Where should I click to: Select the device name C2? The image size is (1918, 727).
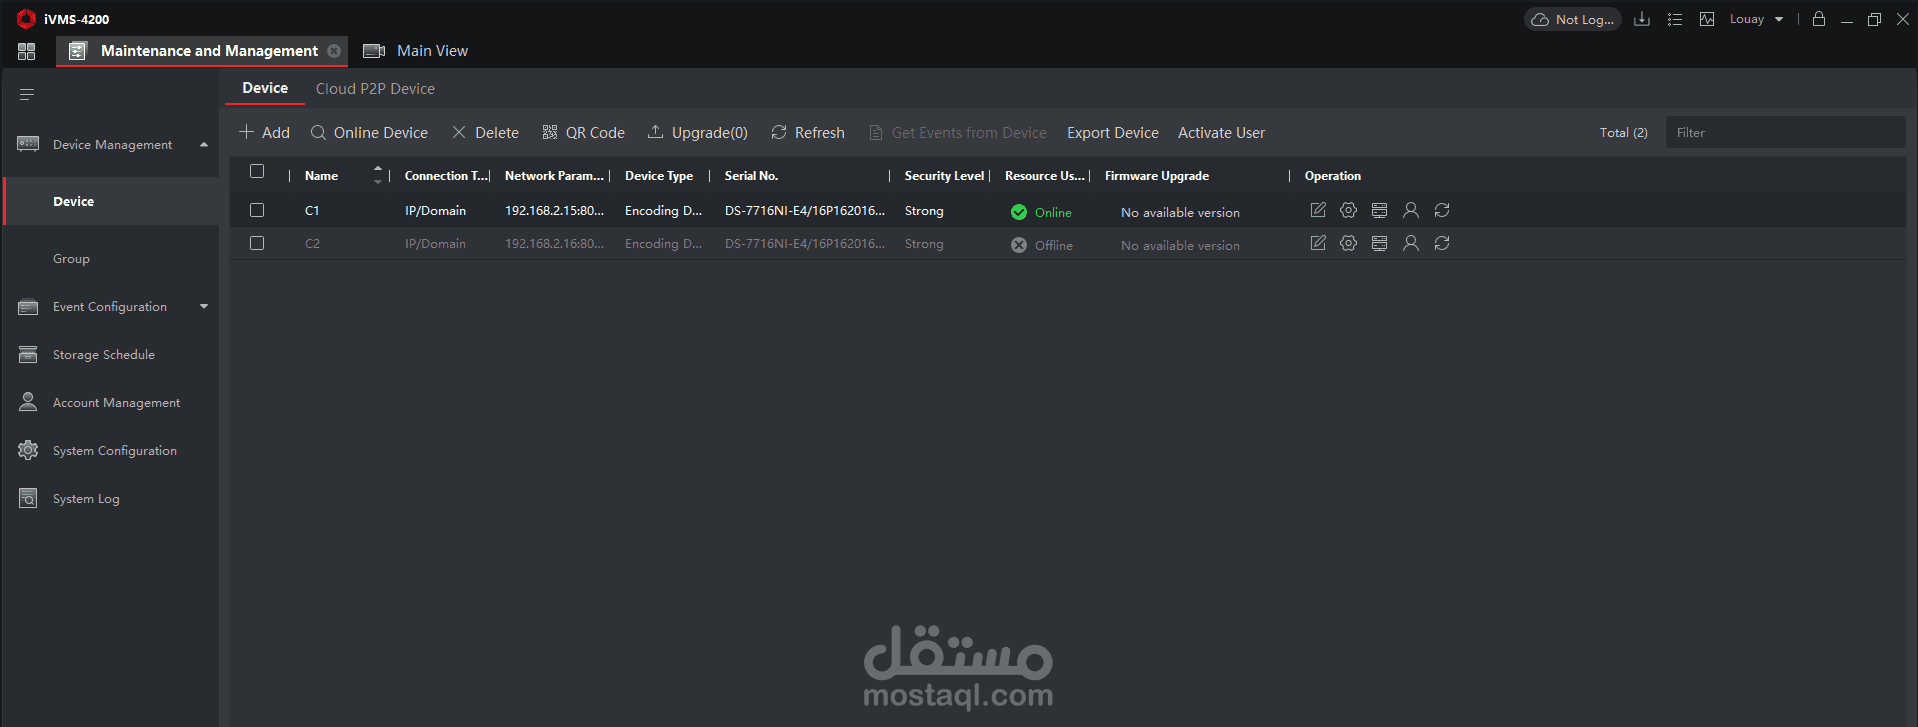point(312,244)
